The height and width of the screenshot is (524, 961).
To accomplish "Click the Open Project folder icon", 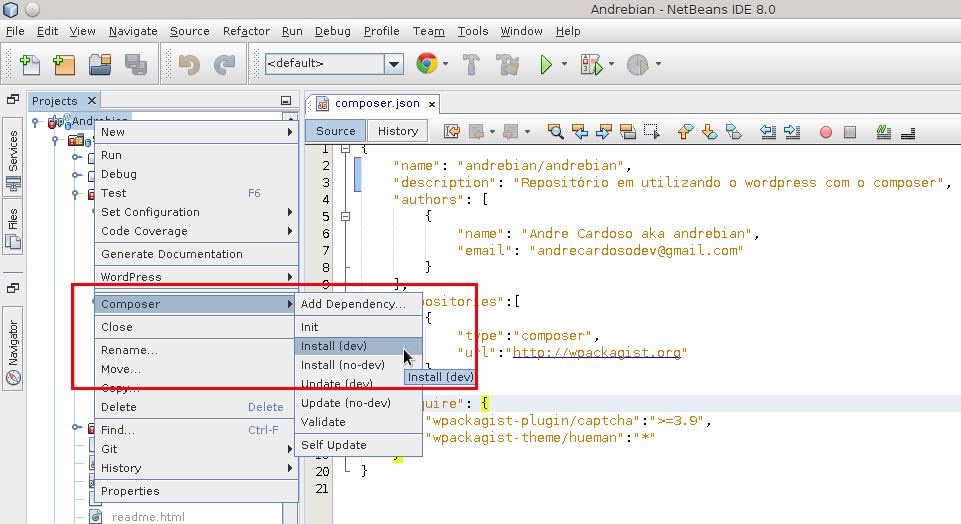I will point(100,64).
